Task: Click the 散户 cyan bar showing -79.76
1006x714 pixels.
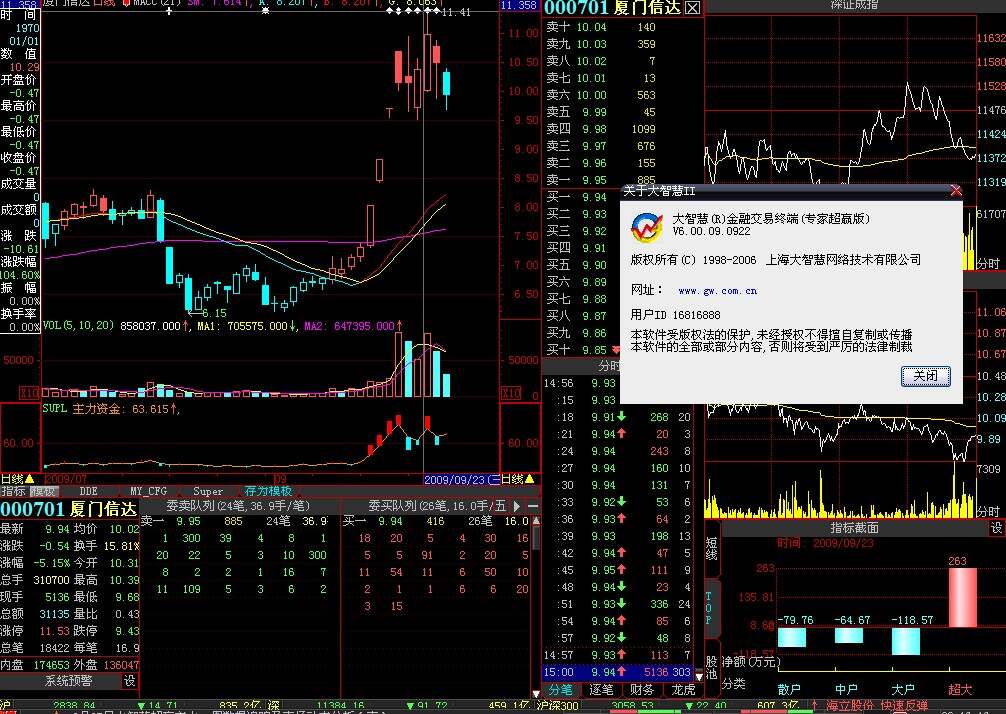Action: [792, 637]
